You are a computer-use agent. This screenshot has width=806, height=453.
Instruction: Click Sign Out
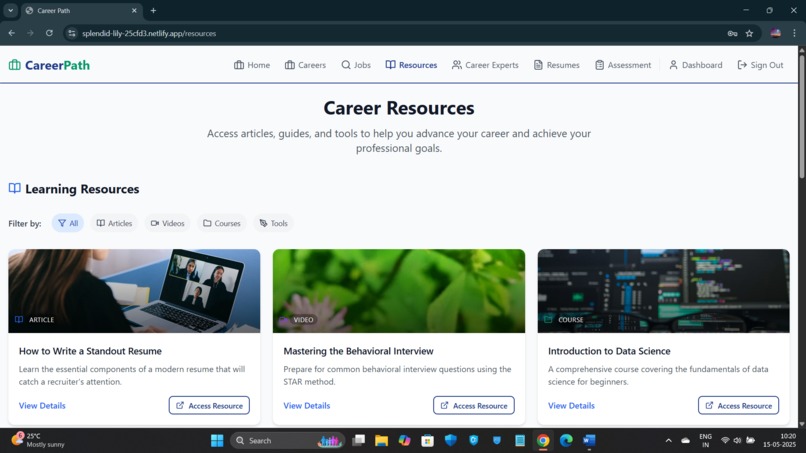pyautogui.click(x=760, y=65)
